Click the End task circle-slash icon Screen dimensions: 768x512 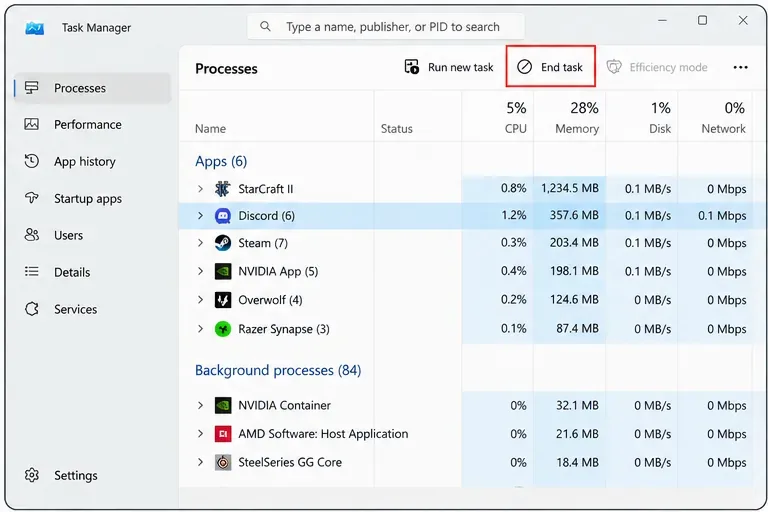tap(524, 67)
